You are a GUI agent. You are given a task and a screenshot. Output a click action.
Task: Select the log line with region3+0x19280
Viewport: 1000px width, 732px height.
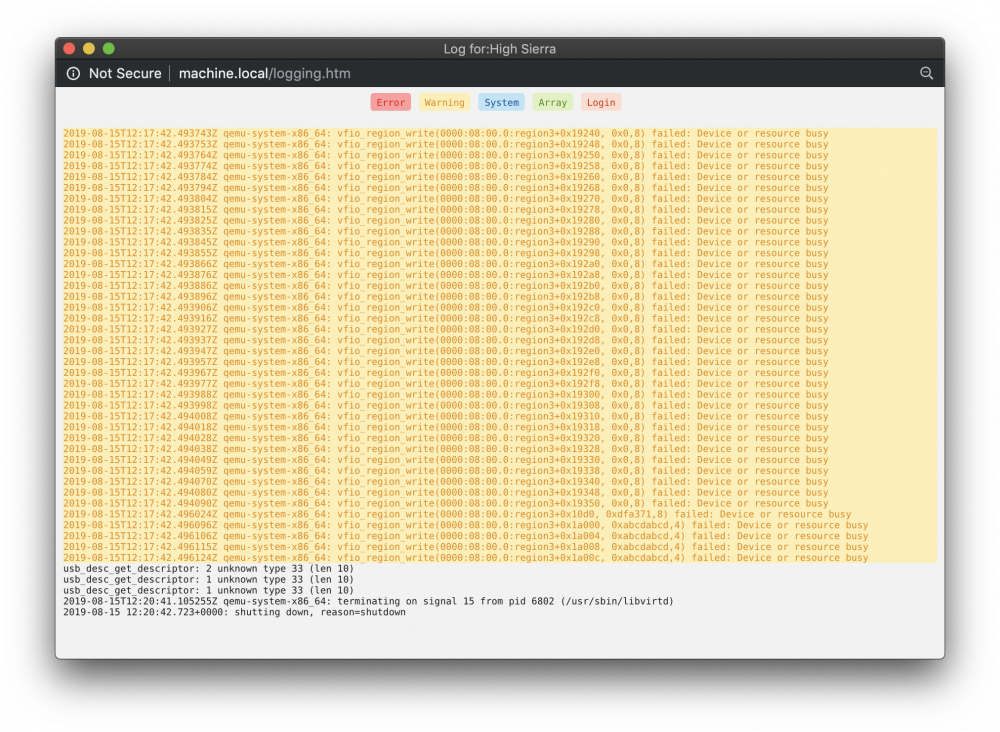pyautogui.click(x=446, y=220)
